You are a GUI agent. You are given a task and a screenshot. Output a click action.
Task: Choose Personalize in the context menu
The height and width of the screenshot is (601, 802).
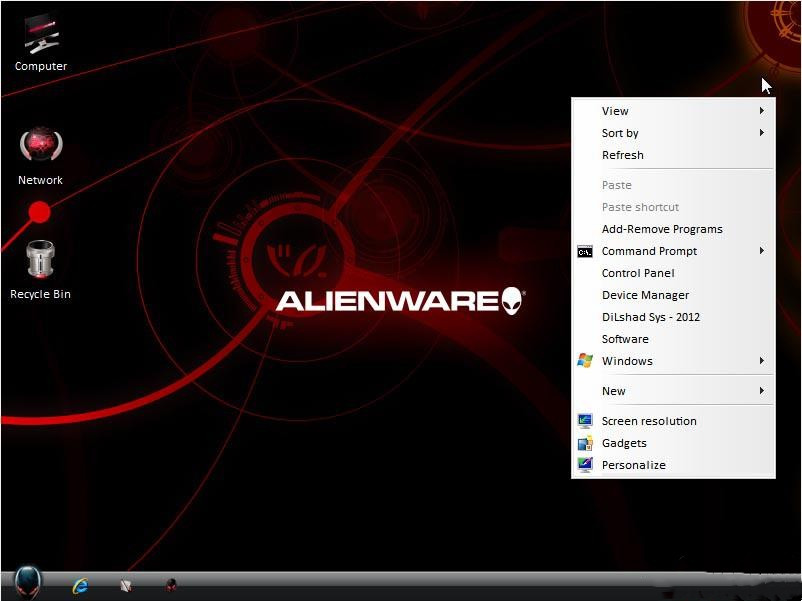click(x=673, y=465)
